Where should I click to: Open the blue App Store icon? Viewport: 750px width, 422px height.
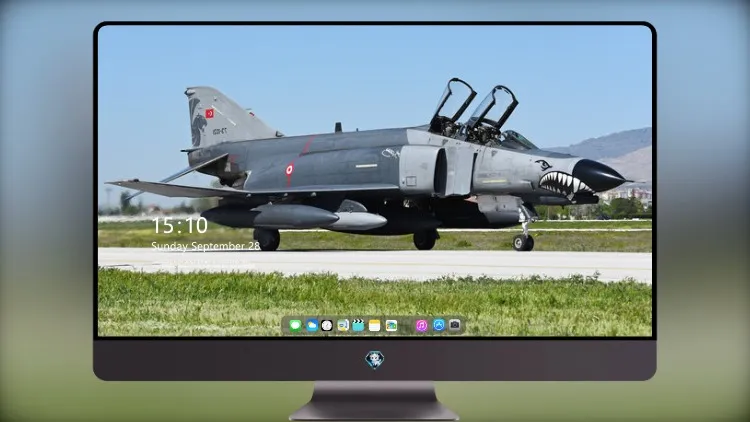coord(439,325)
